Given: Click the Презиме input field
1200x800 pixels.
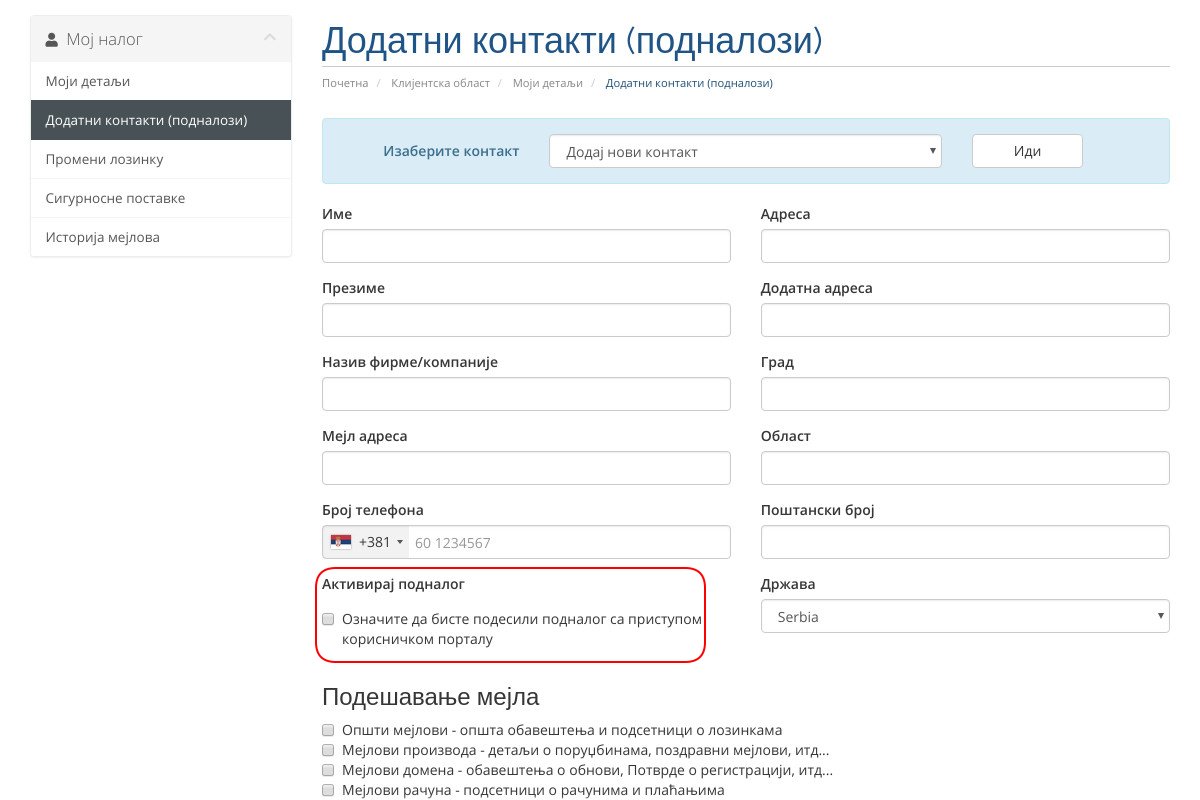Looking at the screenshot, I should 526,320.
